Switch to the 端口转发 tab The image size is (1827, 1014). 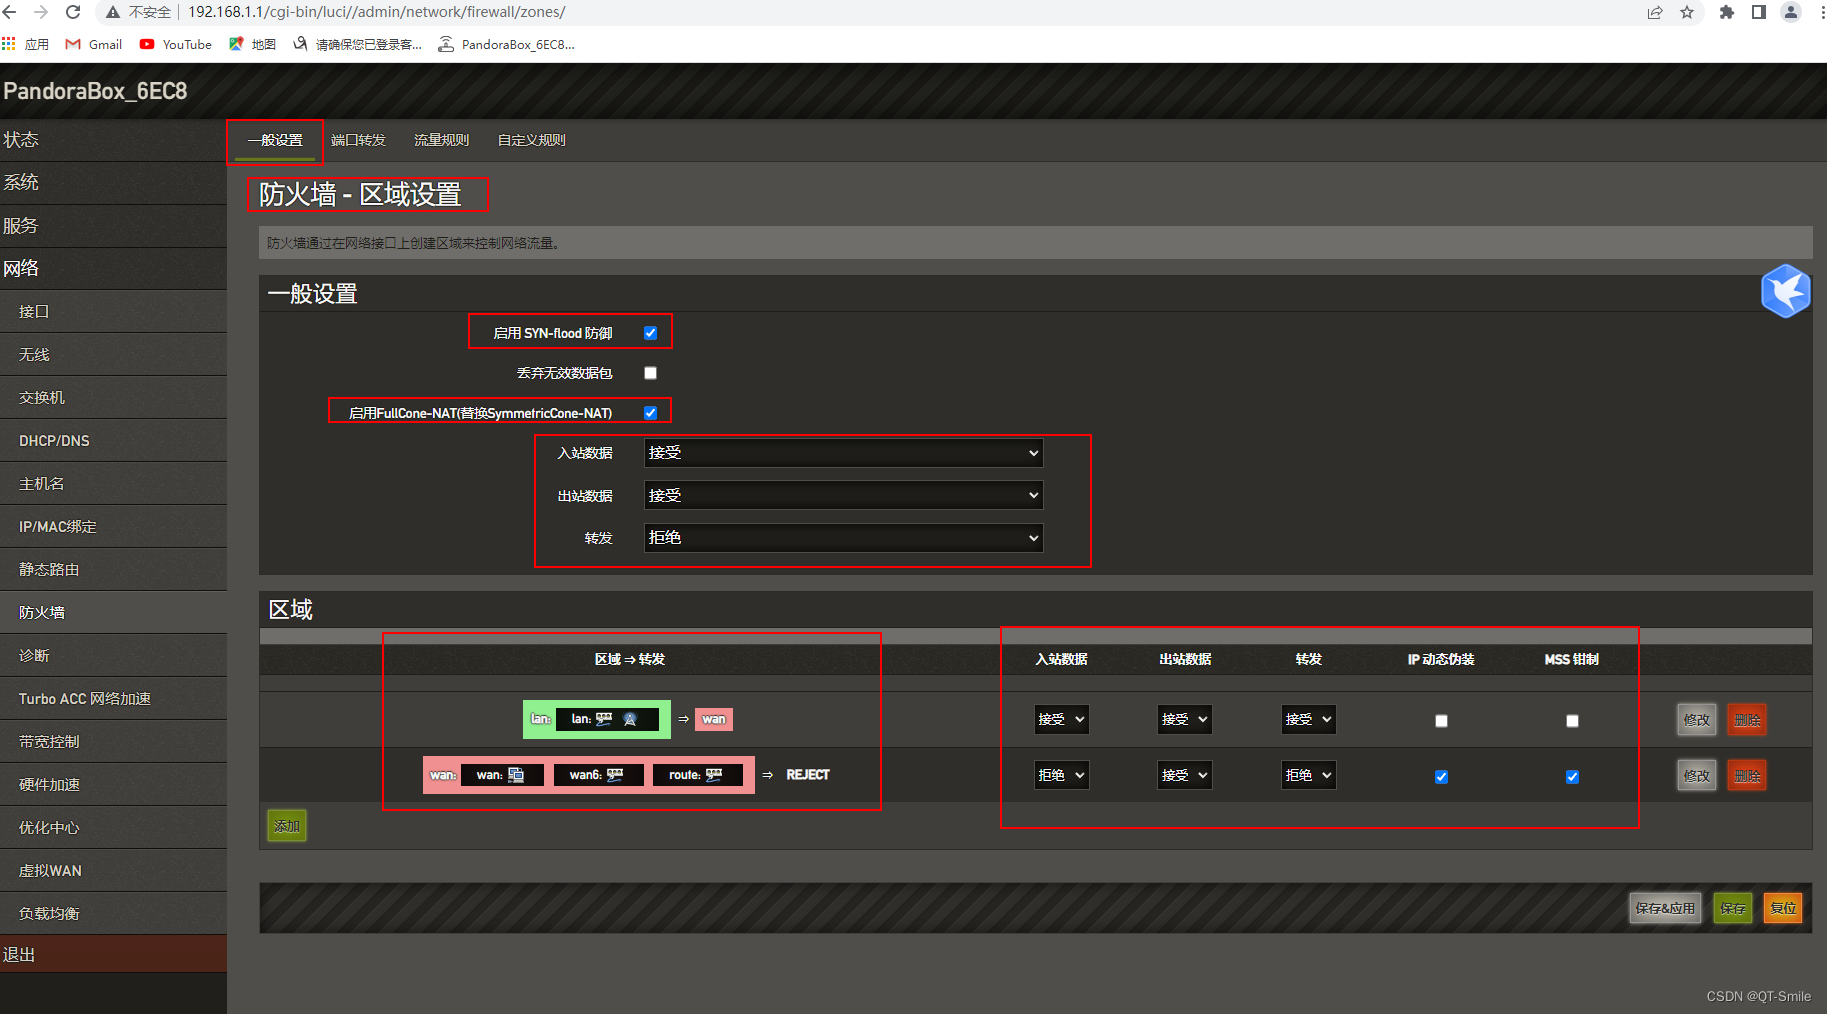pyautogui.click(x=358, y=140)
